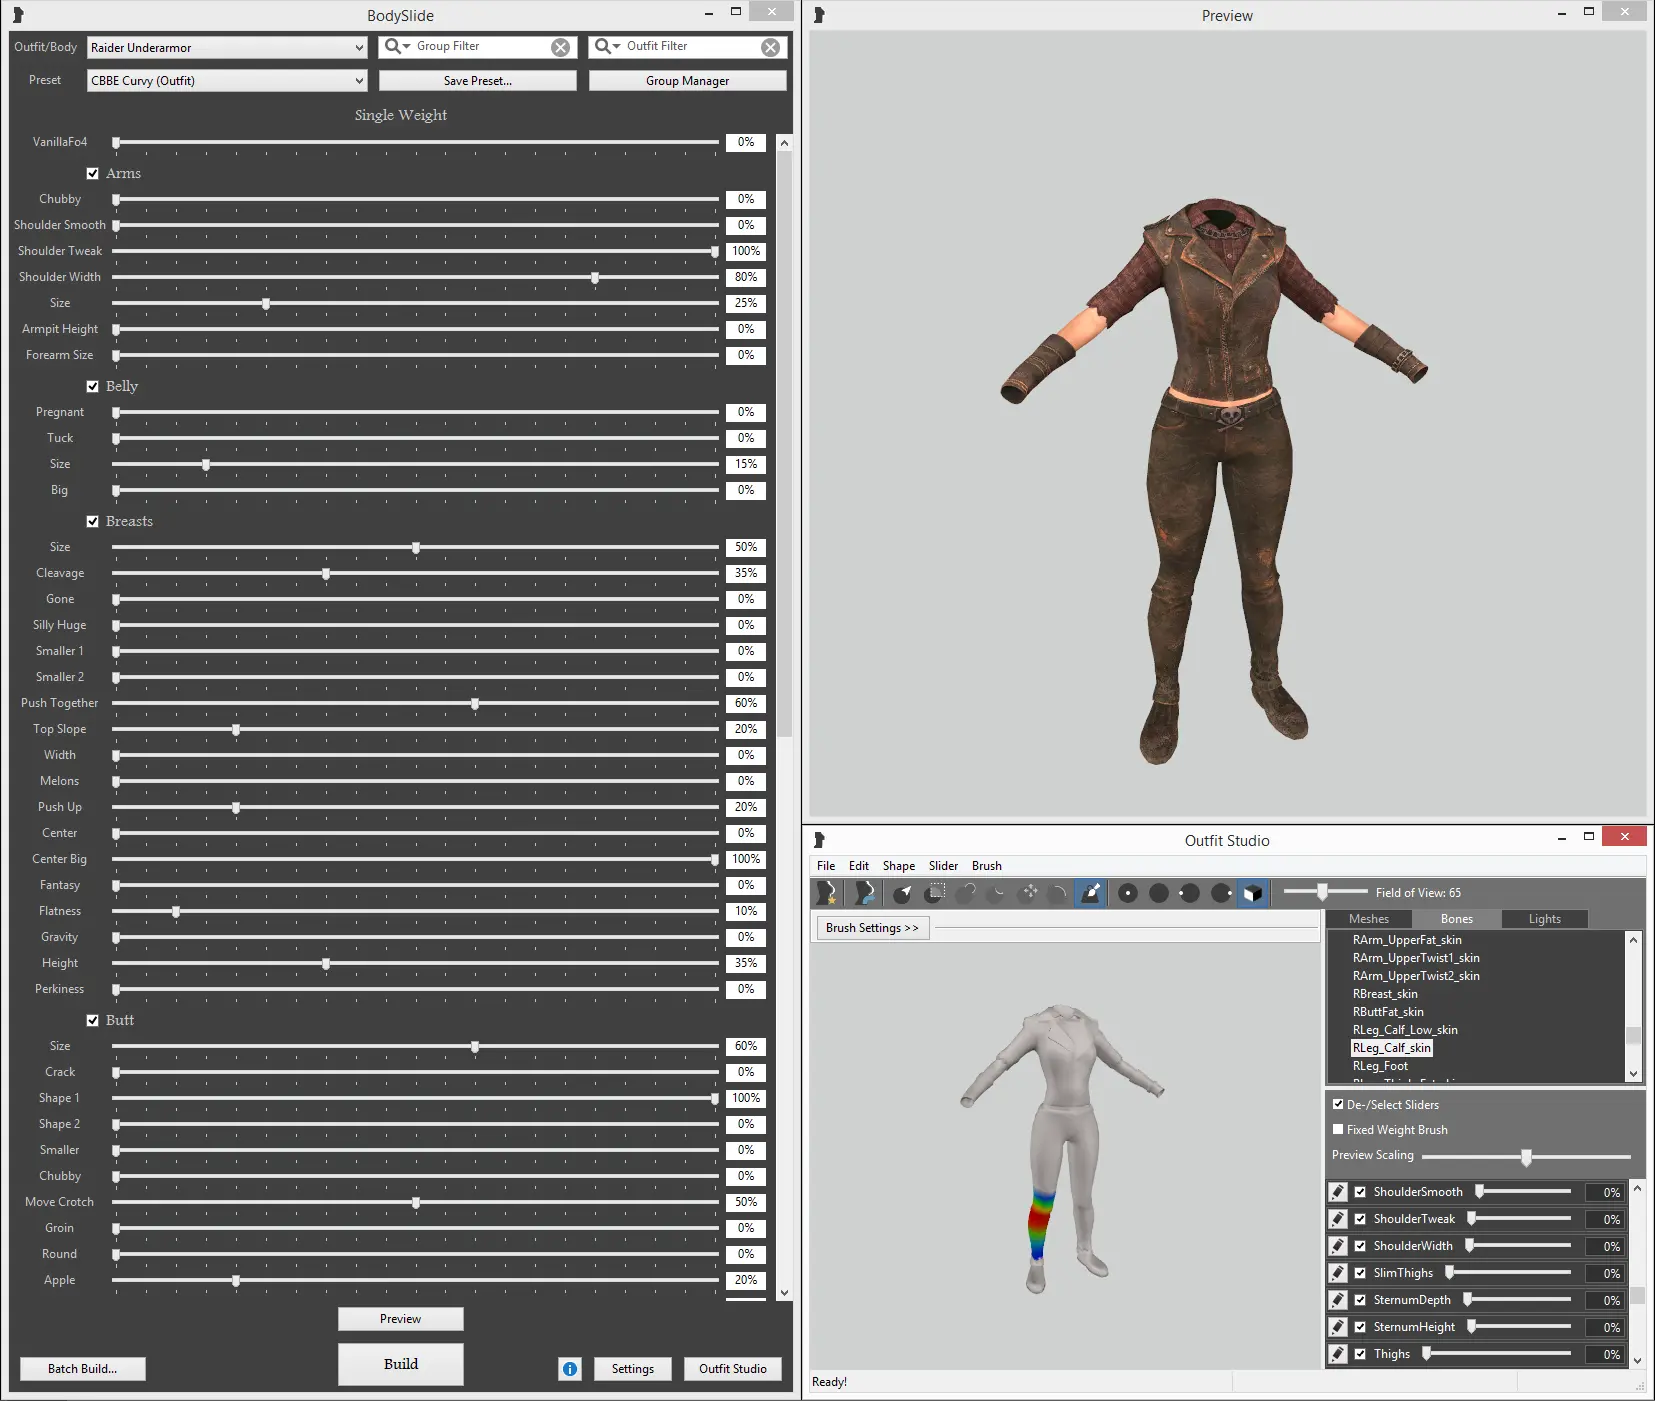Uncheck the Breasts slider category
The image size is (1655, 1401).
click(x=93, y=521)
